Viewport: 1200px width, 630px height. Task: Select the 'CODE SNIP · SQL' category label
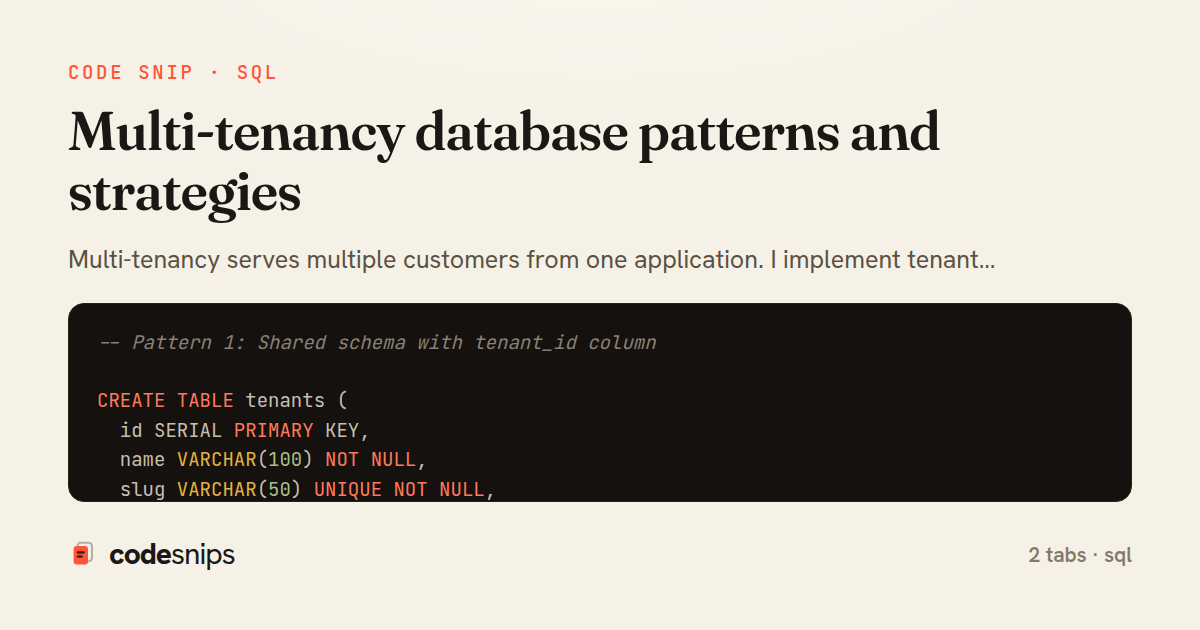[x=173, y=73]
